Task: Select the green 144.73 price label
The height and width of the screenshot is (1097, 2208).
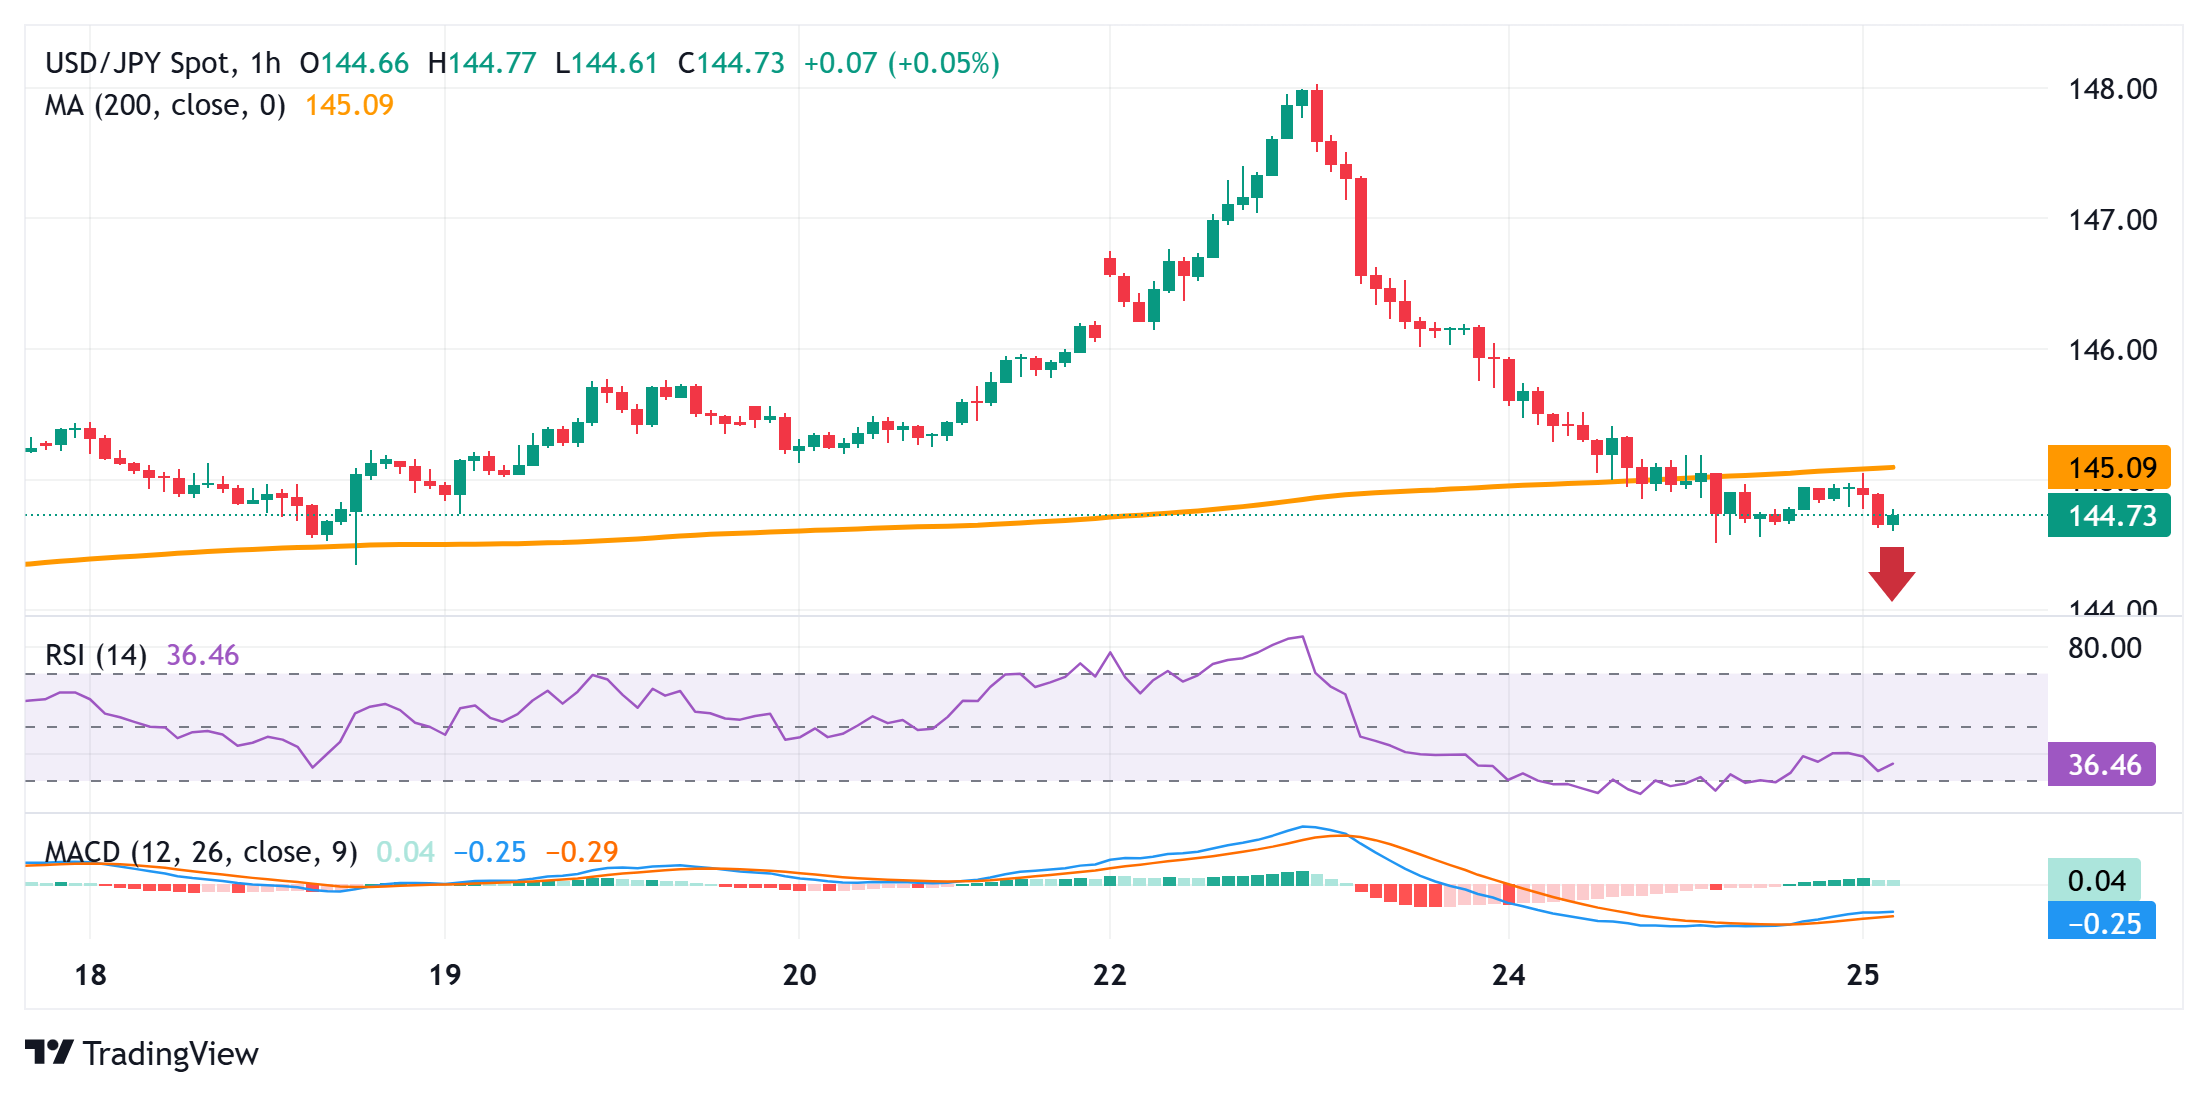Action: point(2108,517)
